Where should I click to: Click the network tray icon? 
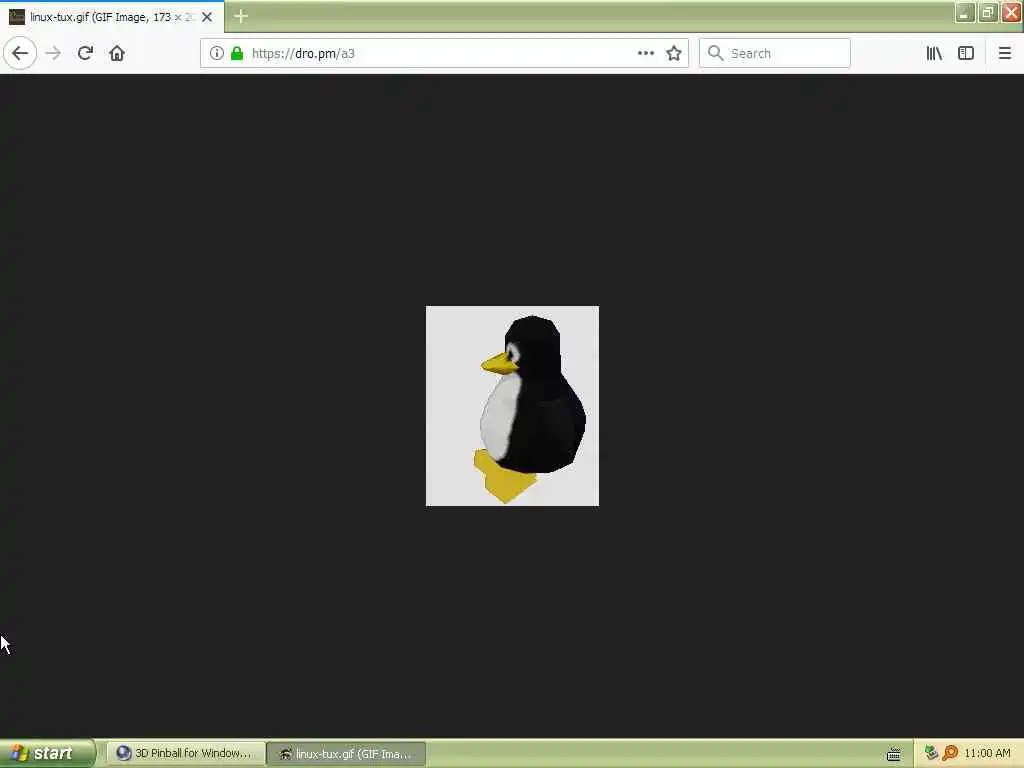(931, 753)
